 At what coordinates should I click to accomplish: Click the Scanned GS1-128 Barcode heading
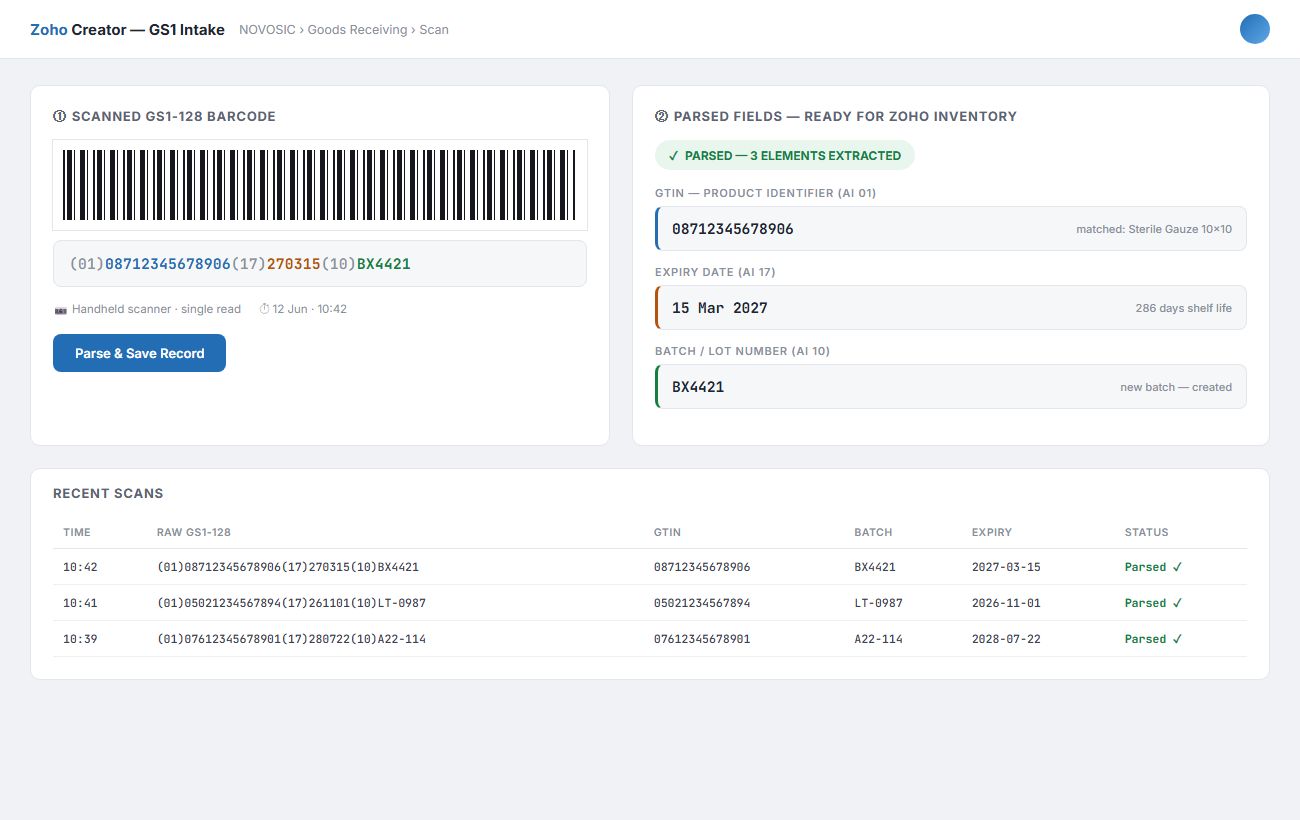164,116
